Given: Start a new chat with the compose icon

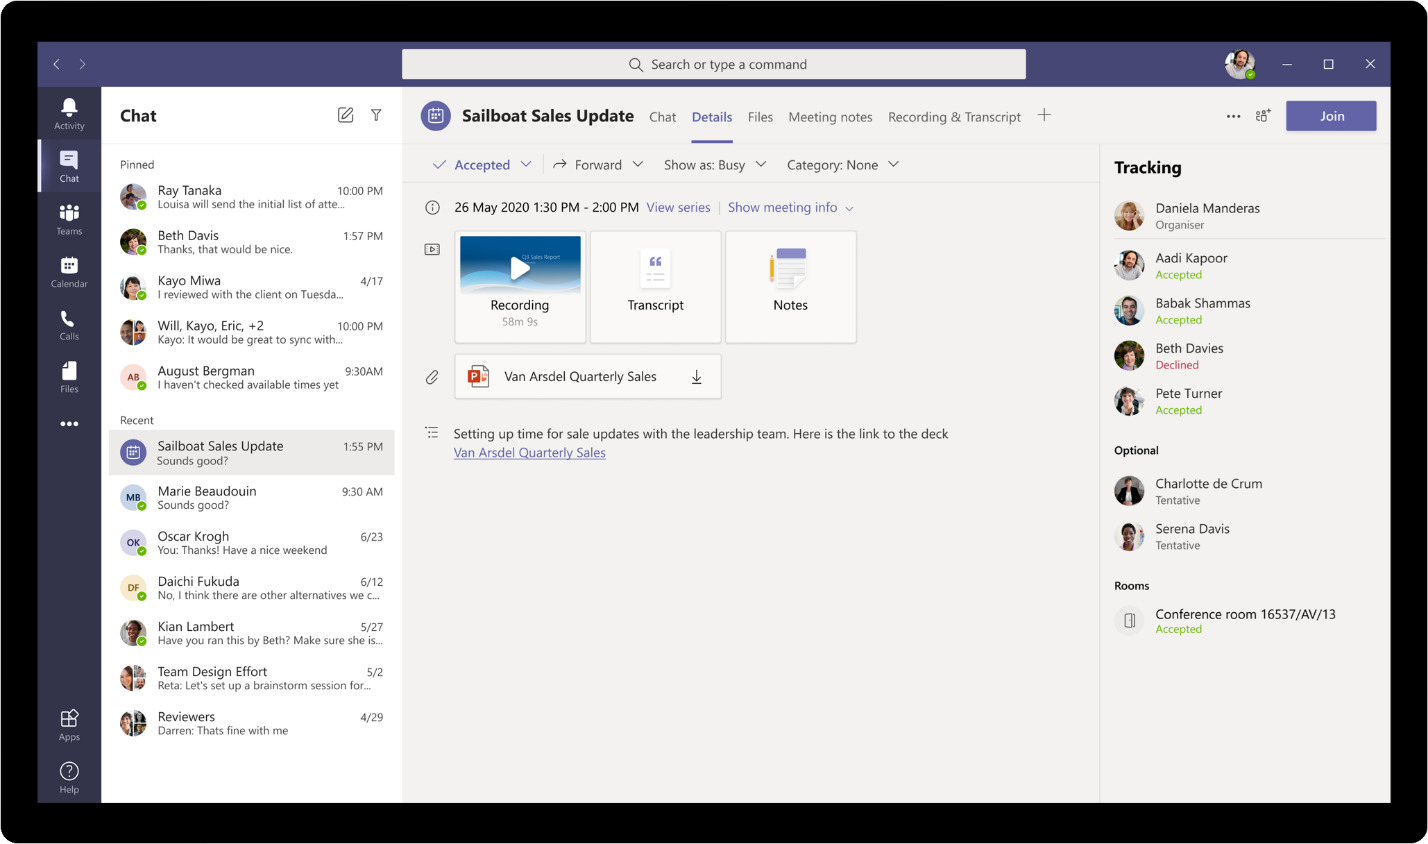Looking at the screenshot, I should (x=345, y=115).
